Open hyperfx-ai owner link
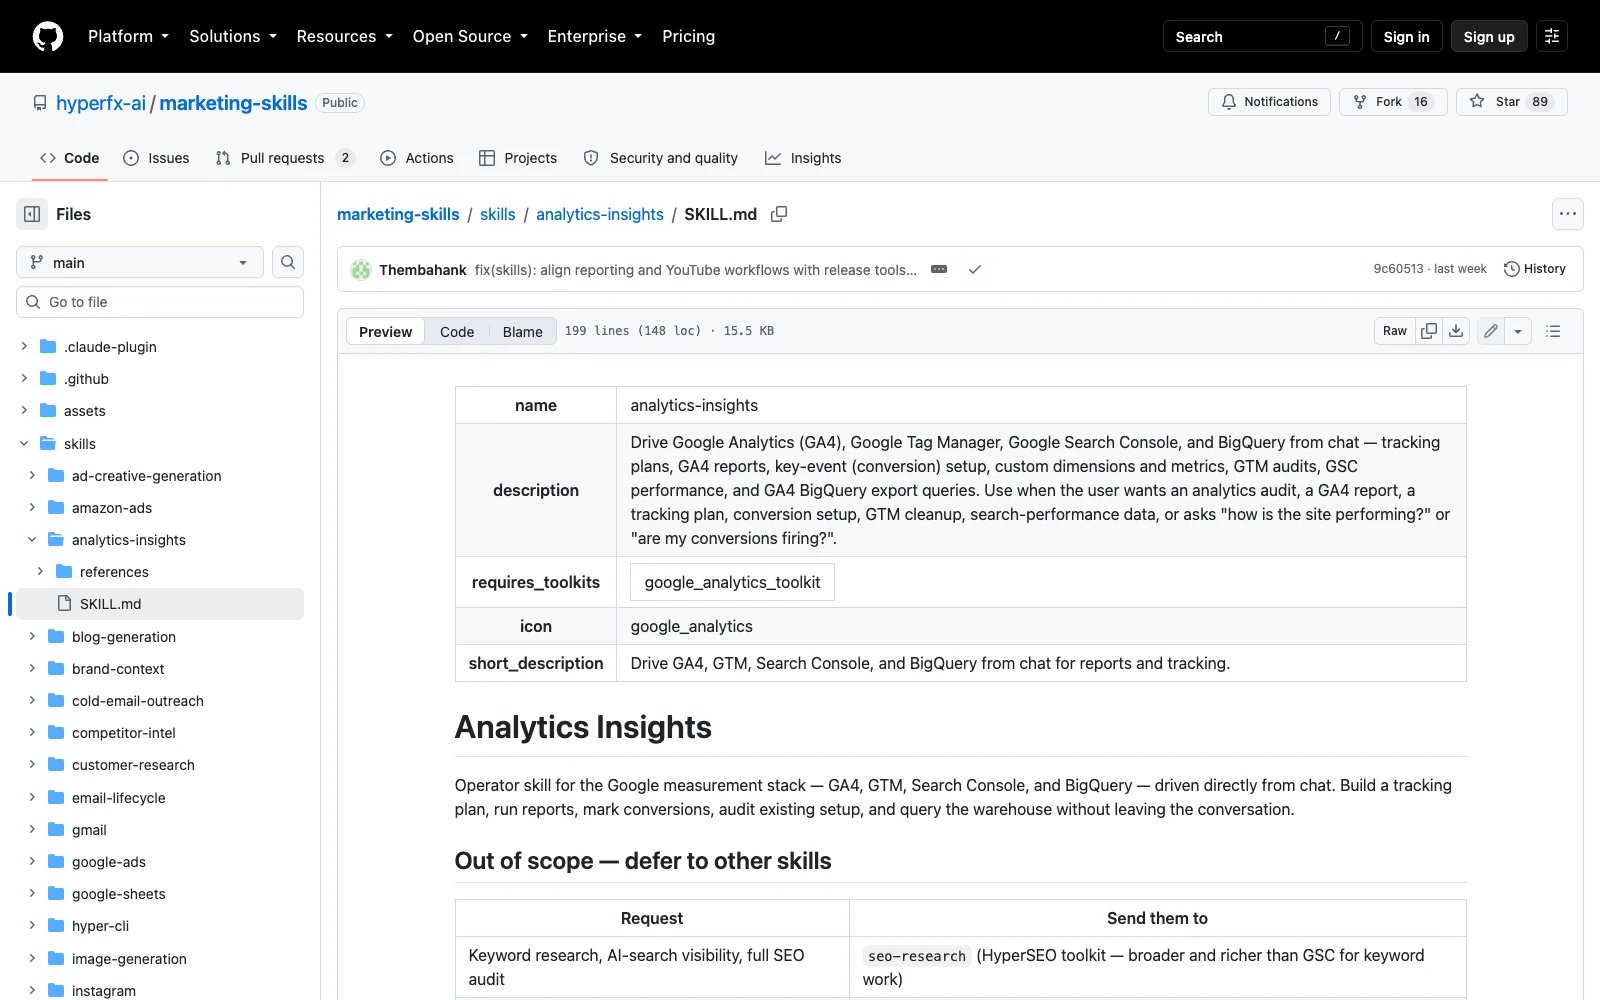 (101, 103)
